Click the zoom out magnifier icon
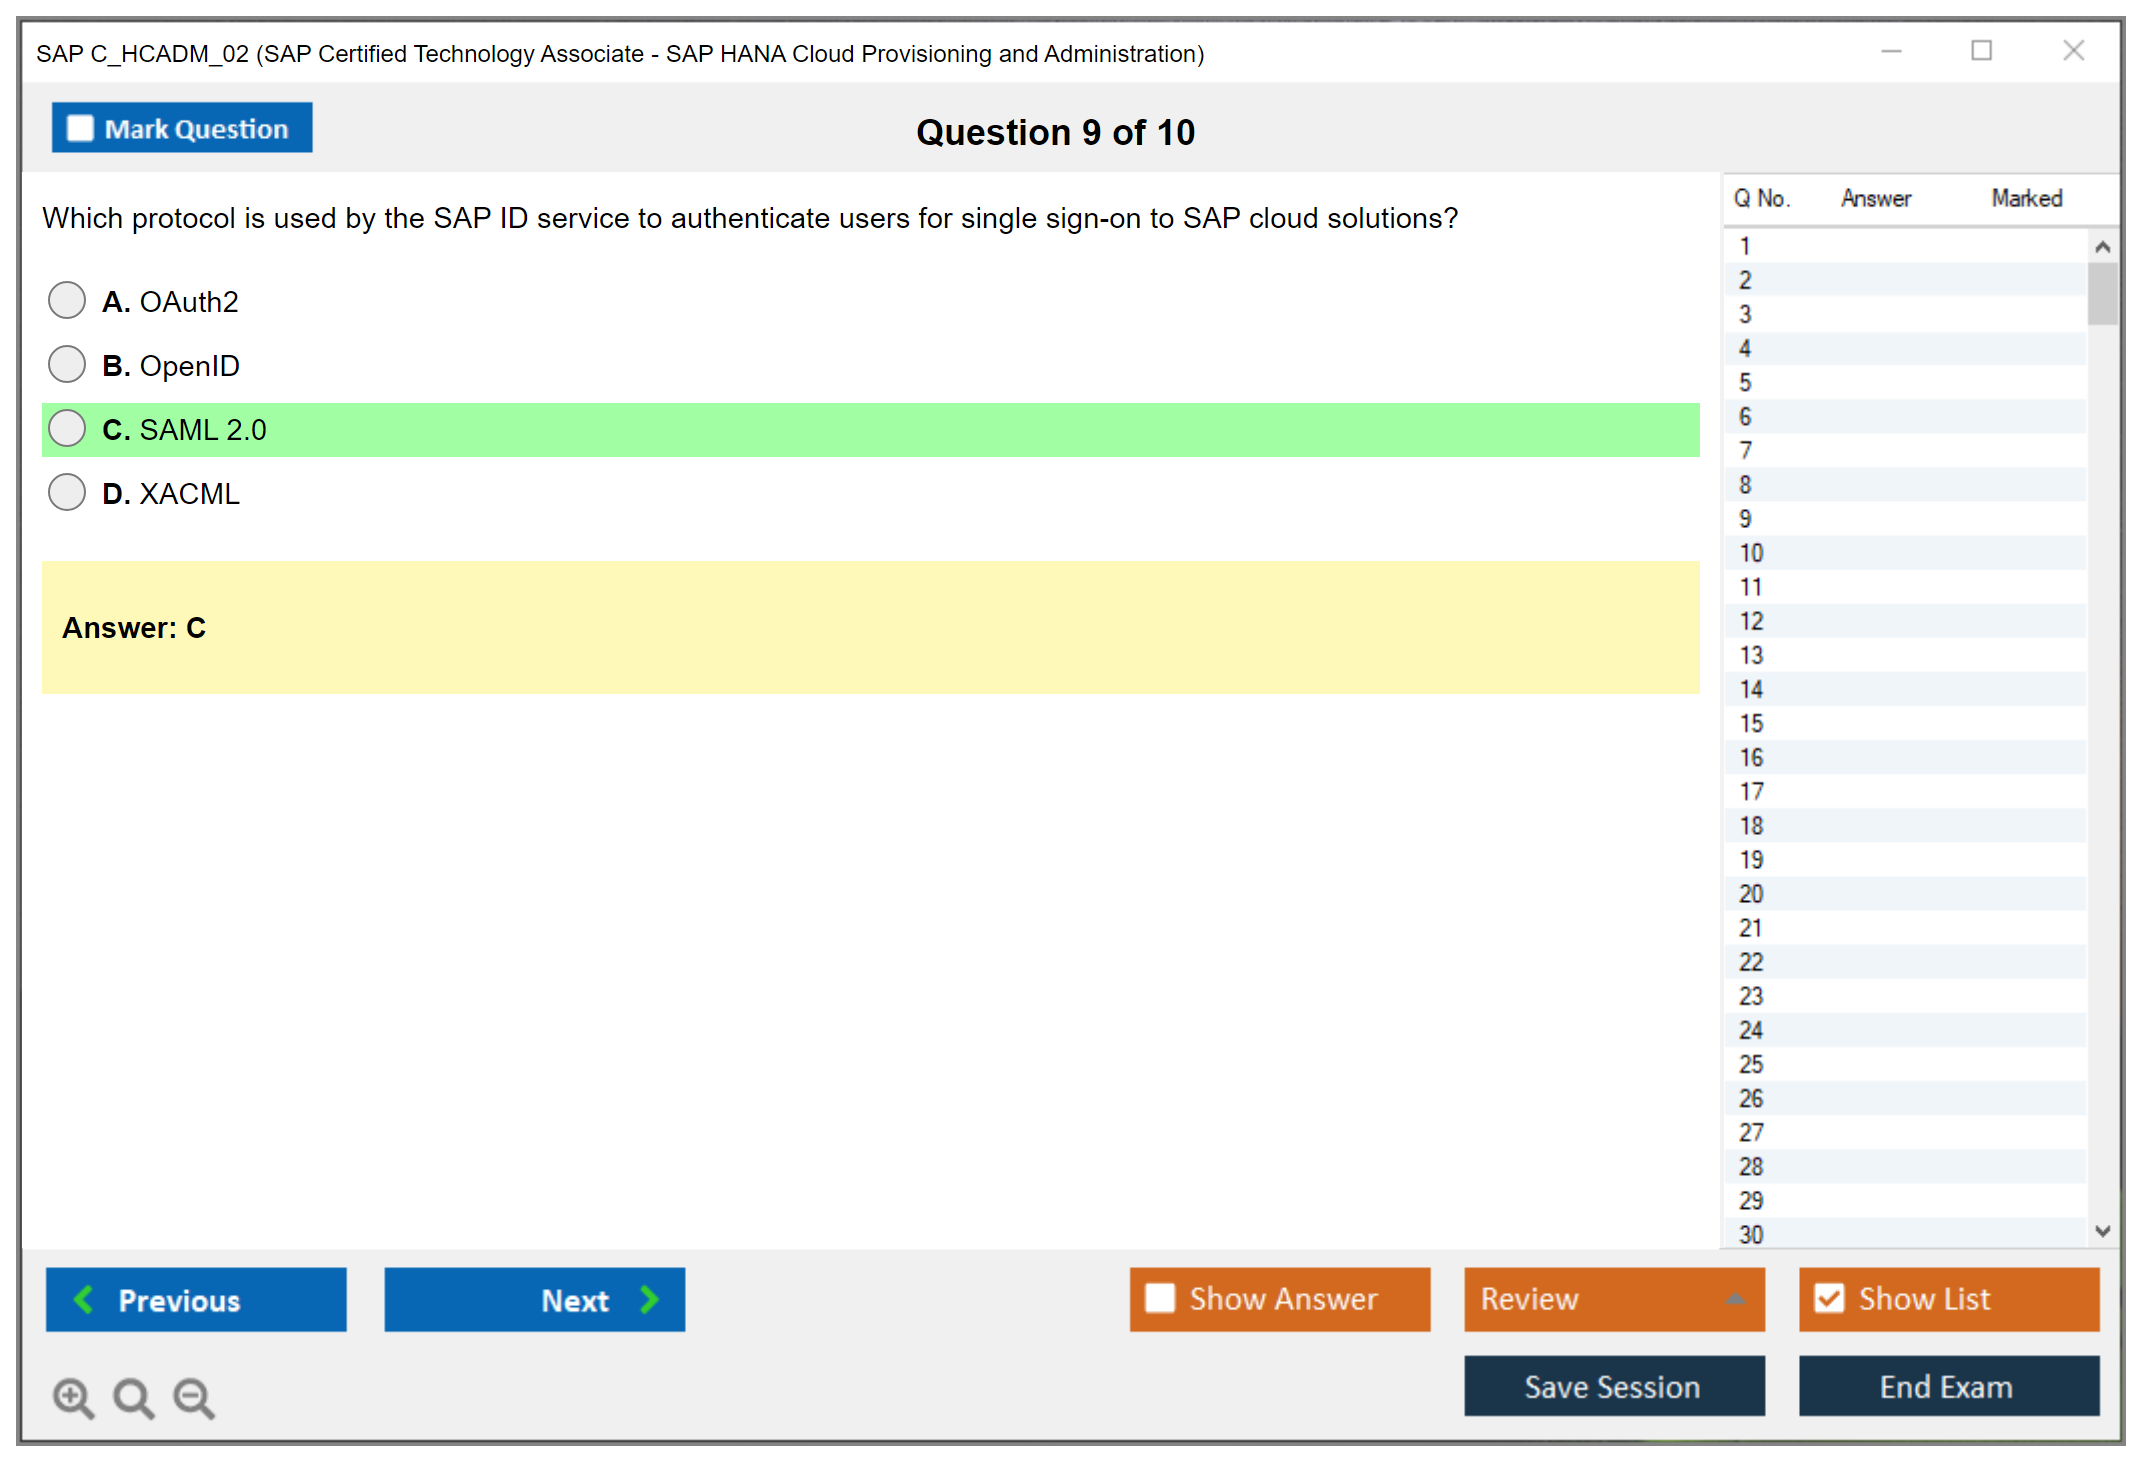The width and height of the screenshot is (2150, 1470). pyautogui.click(x=193, y=1397)
